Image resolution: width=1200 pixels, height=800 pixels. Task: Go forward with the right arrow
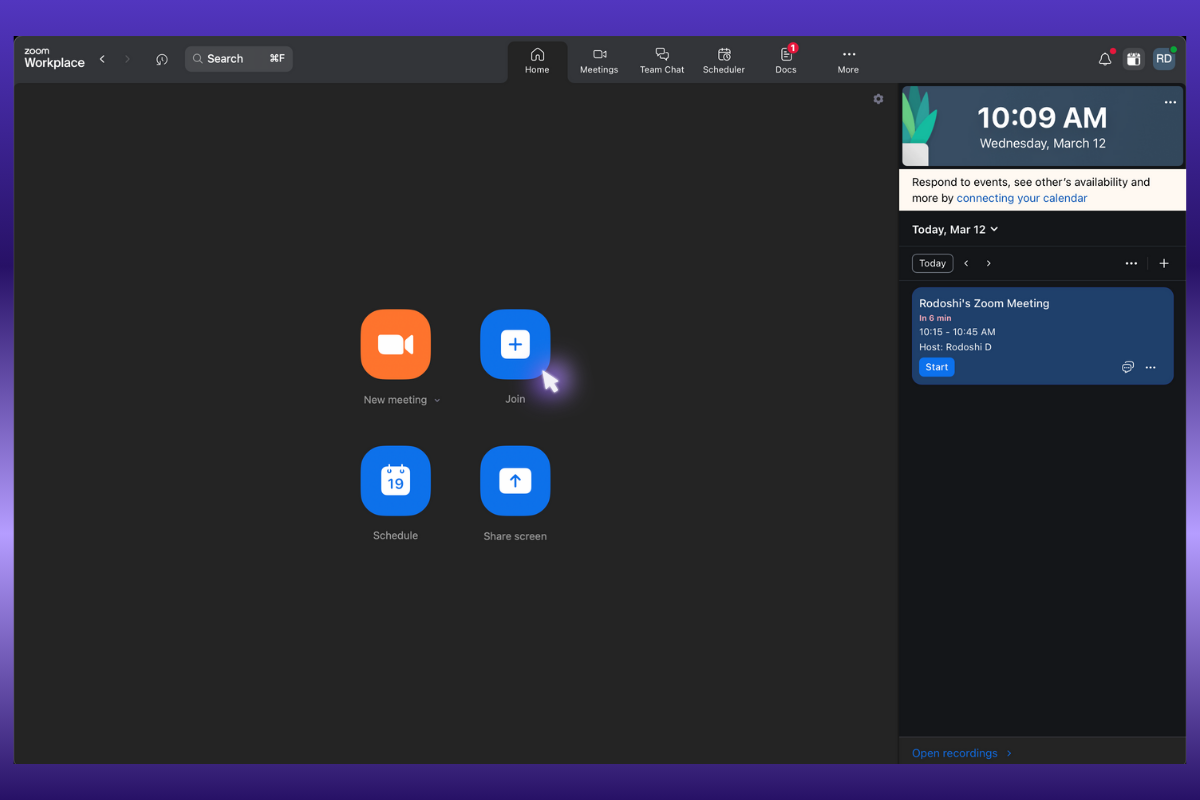click(x=127, y=59)
